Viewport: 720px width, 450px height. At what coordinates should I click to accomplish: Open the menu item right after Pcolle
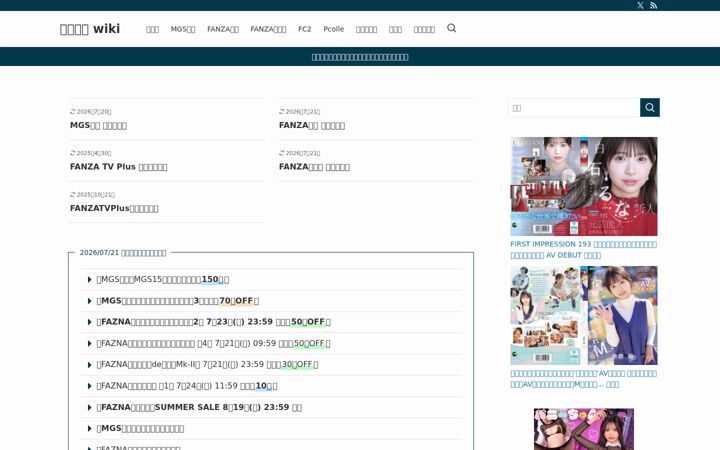click(x=366, y=29)
